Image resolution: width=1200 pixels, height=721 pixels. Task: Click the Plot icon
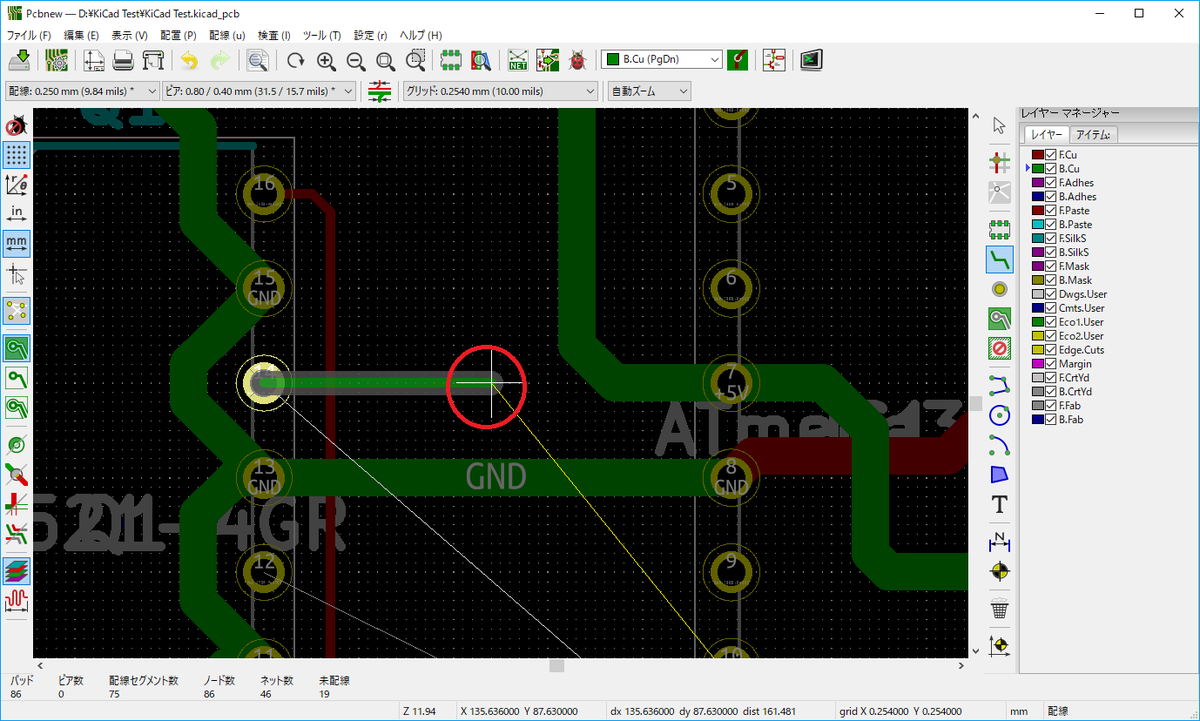pyautogui.click(x=152, y=60)
